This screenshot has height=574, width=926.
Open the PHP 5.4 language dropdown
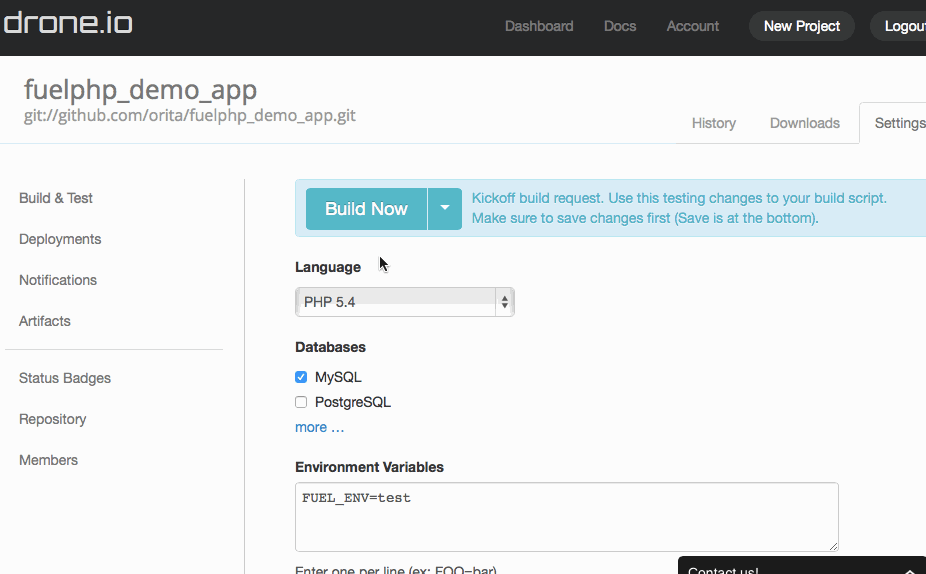coord(405,302)
